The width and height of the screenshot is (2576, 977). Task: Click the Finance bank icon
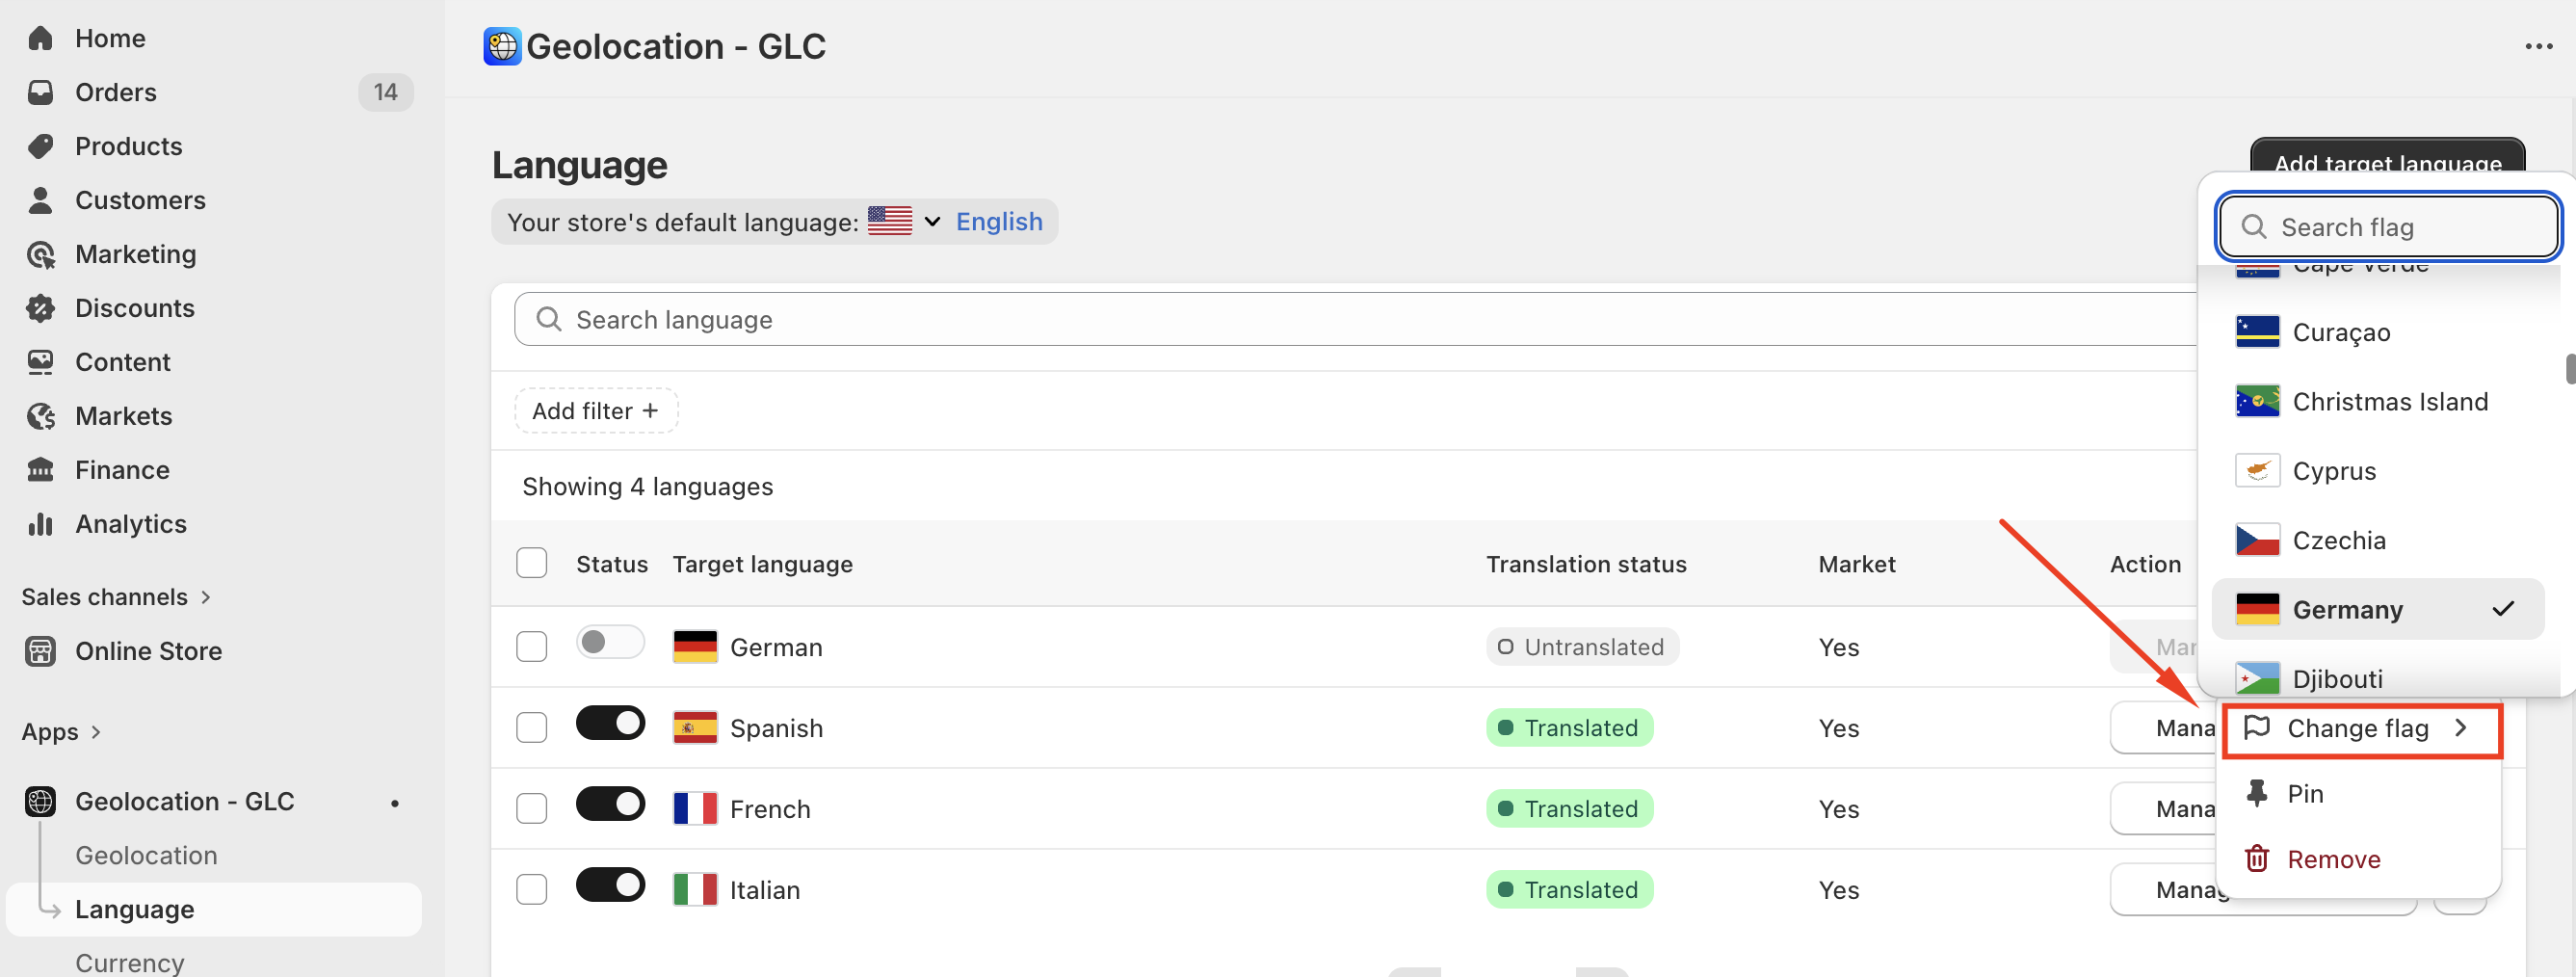[x=40, y=470]
